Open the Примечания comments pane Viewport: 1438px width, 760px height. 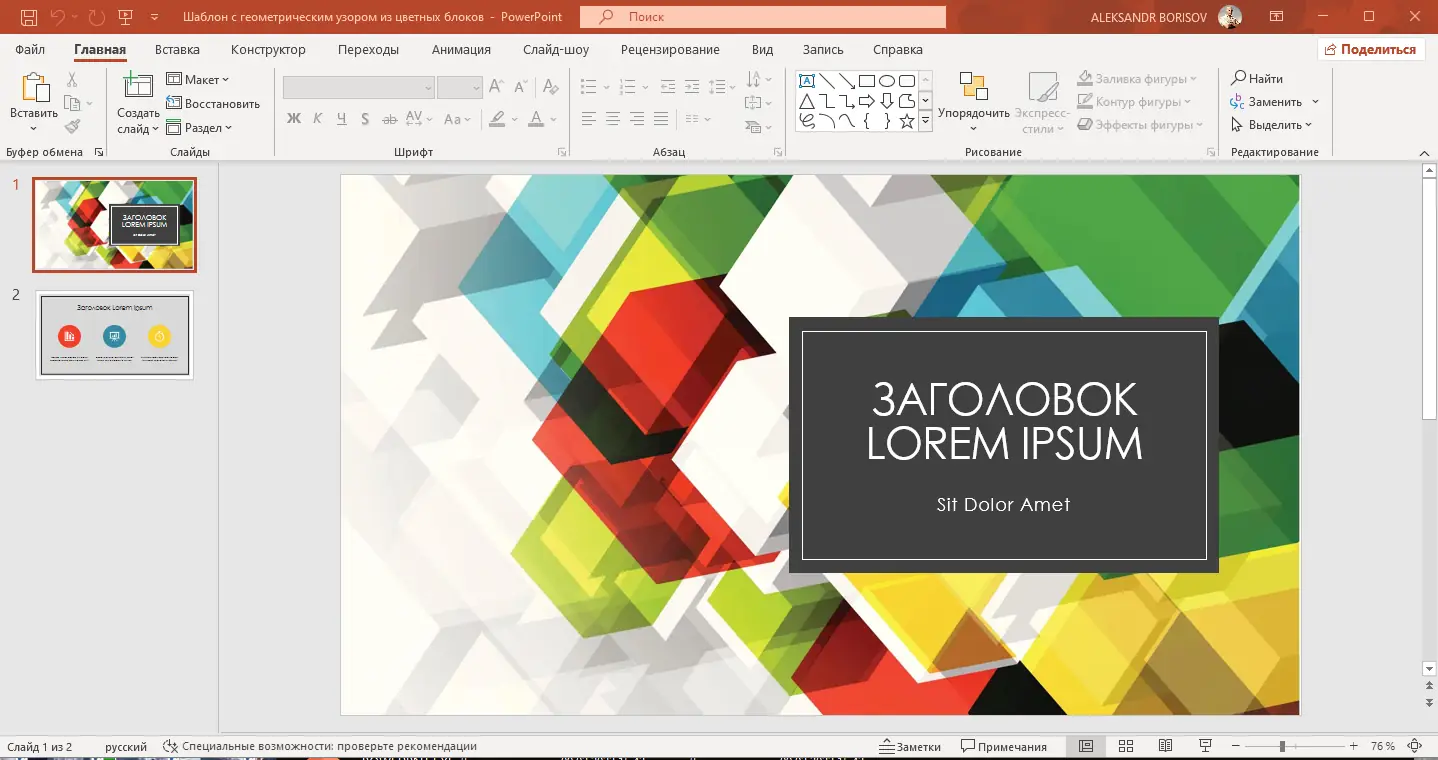coord(1003,747)
